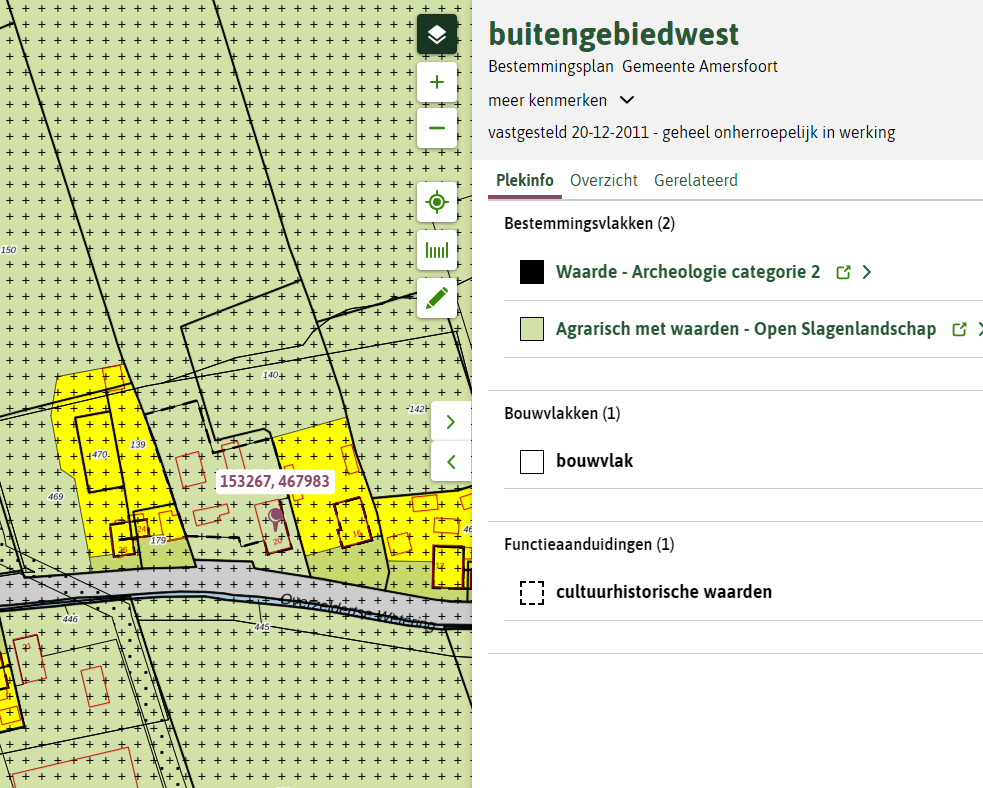Open Waarde - Archeologie categorie 2 link
The image size is (983, 788).
pyautogui.click(x=688, y=272)
